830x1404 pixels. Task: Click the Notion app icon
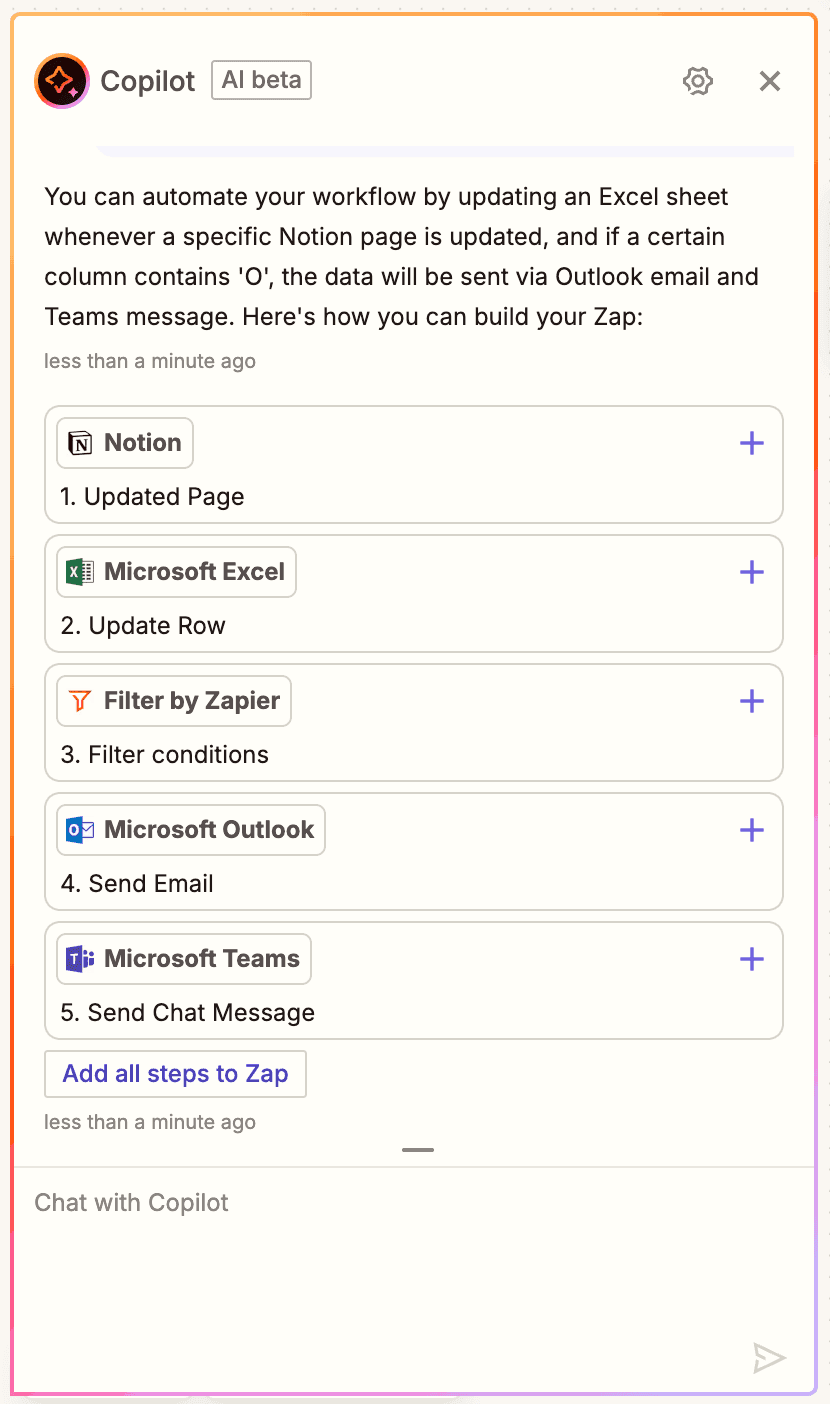[80, 443]
